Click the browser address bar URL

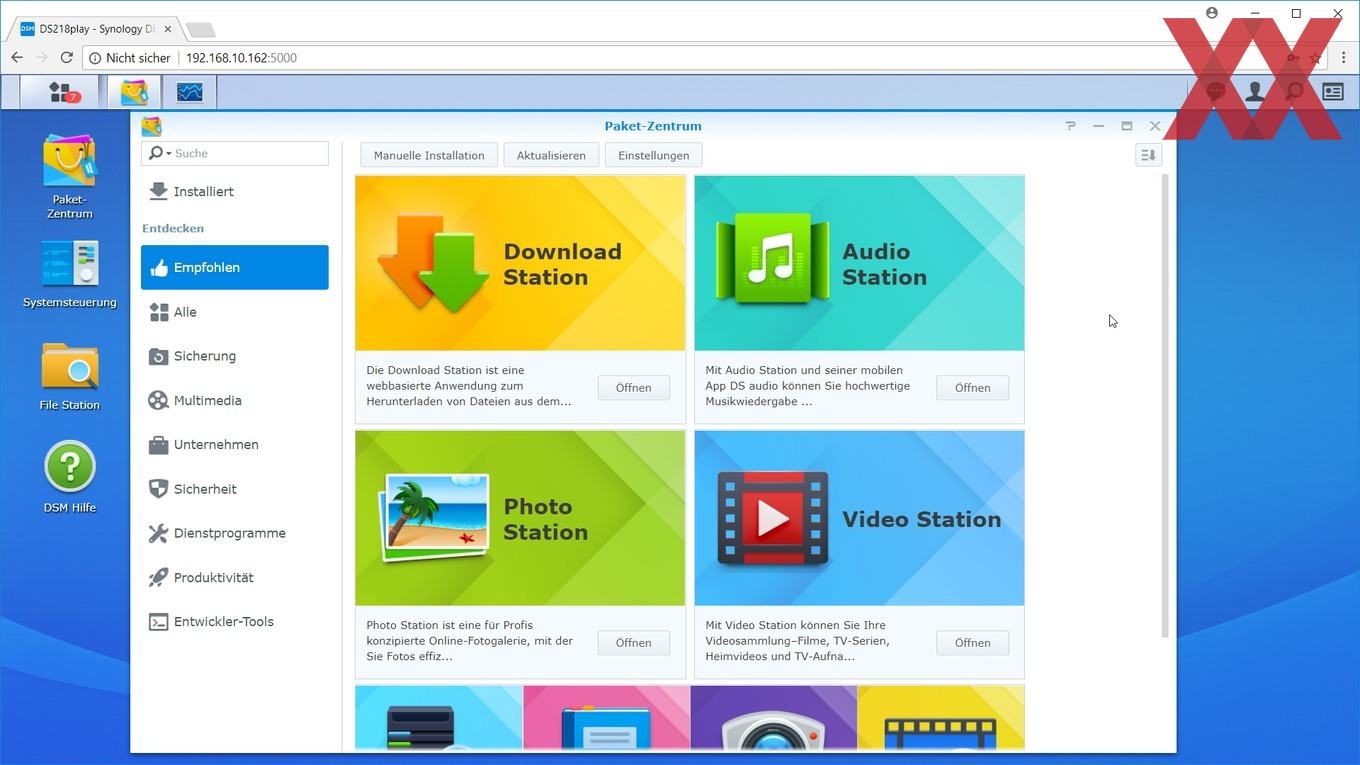pyautogui.click(x=241, y=58)
